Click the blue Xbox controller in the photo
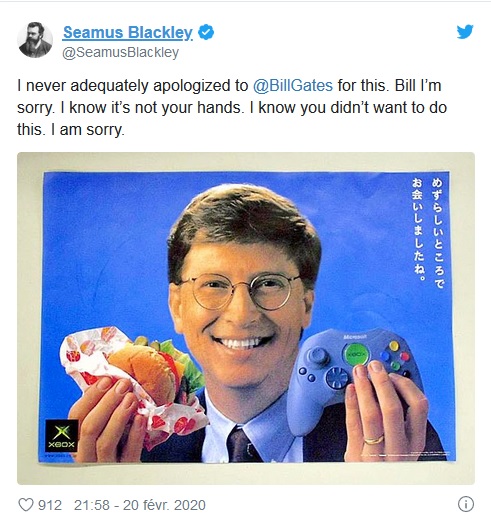This screenshot has height=520, width=491. pyautogui.click(x=354, y=373)
